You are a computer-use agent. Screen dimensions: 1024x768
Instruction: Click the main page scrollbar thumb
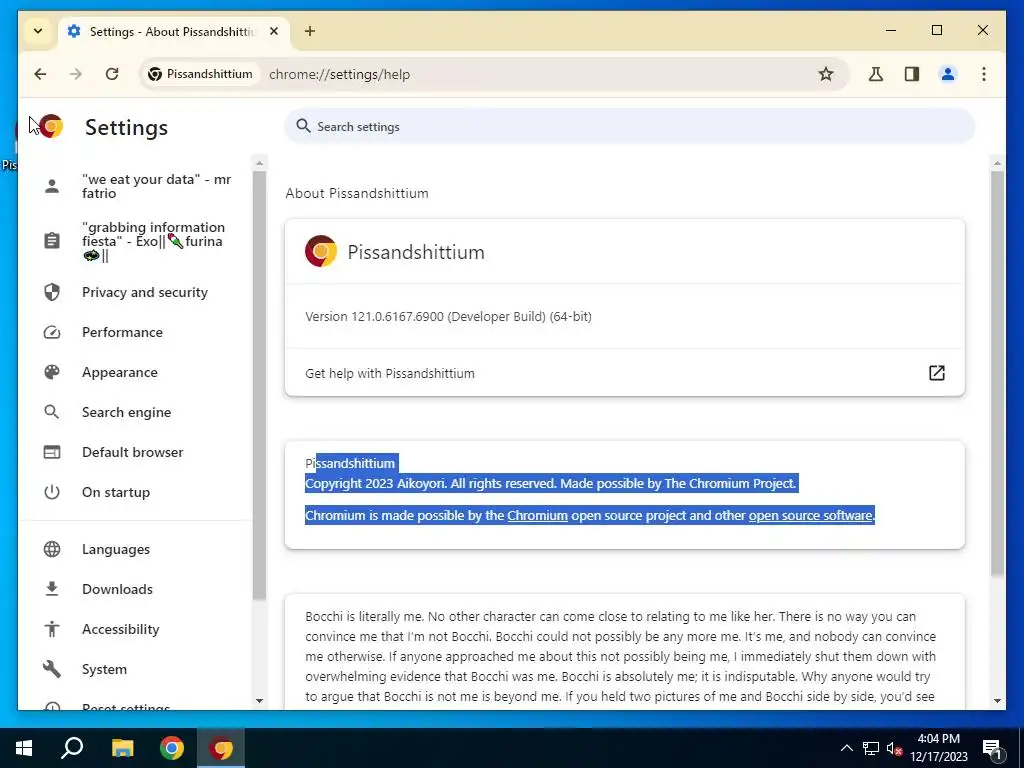pyautogui.click(x=997, y=374)
